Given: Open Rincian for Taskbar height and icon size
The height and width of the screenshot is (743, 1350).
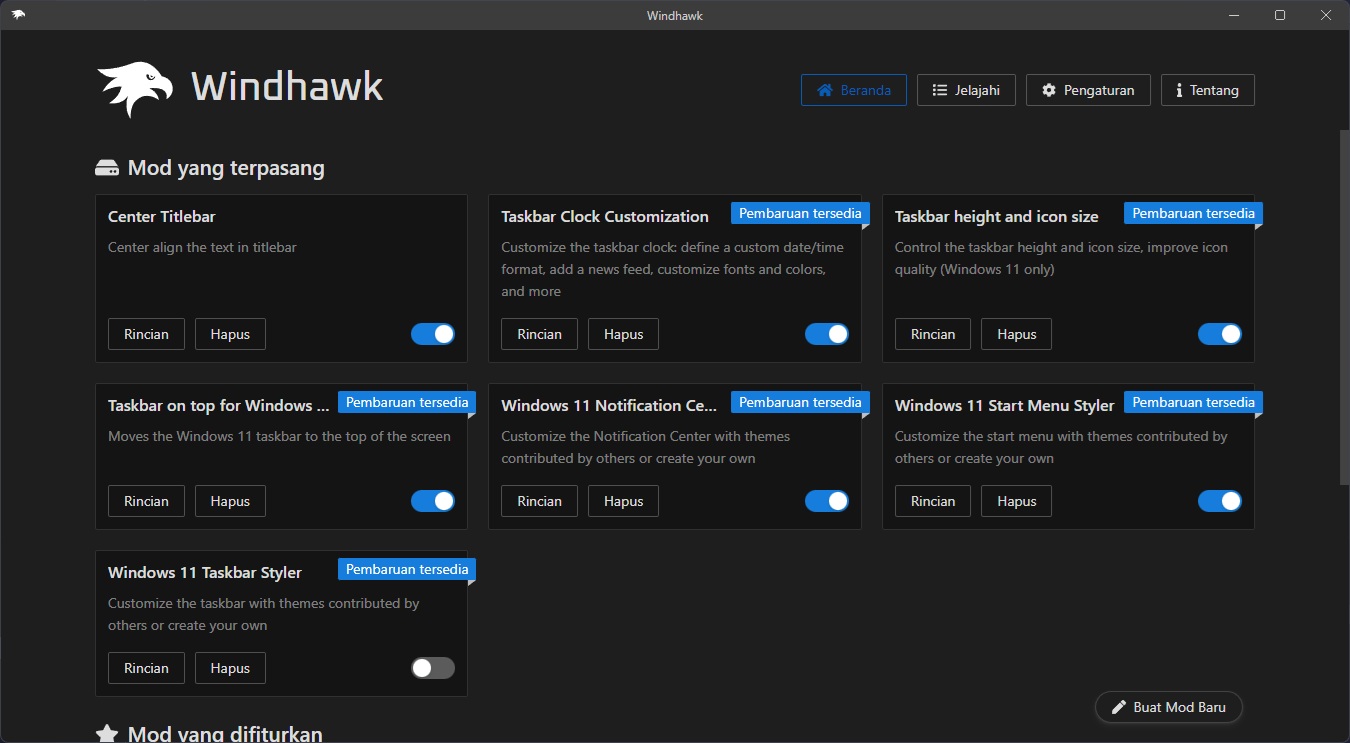Looking at the screenshot, I should point(932,334).
